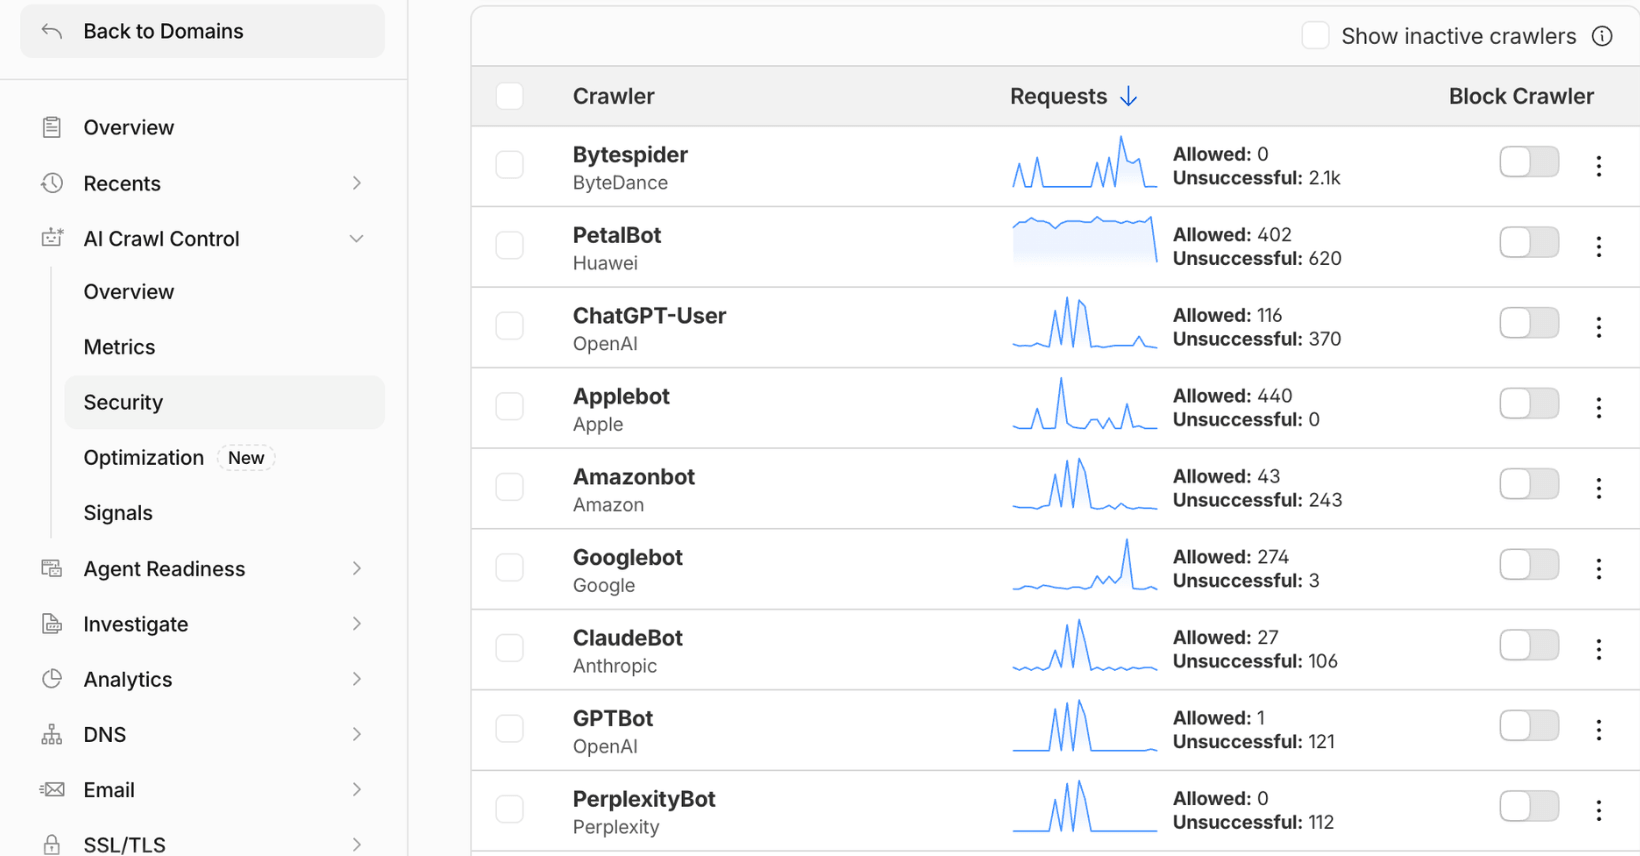This screenshot has height=856, width=1640.
Task: Open the three-dot menu for Bytespider
Action: point(1599,166)
